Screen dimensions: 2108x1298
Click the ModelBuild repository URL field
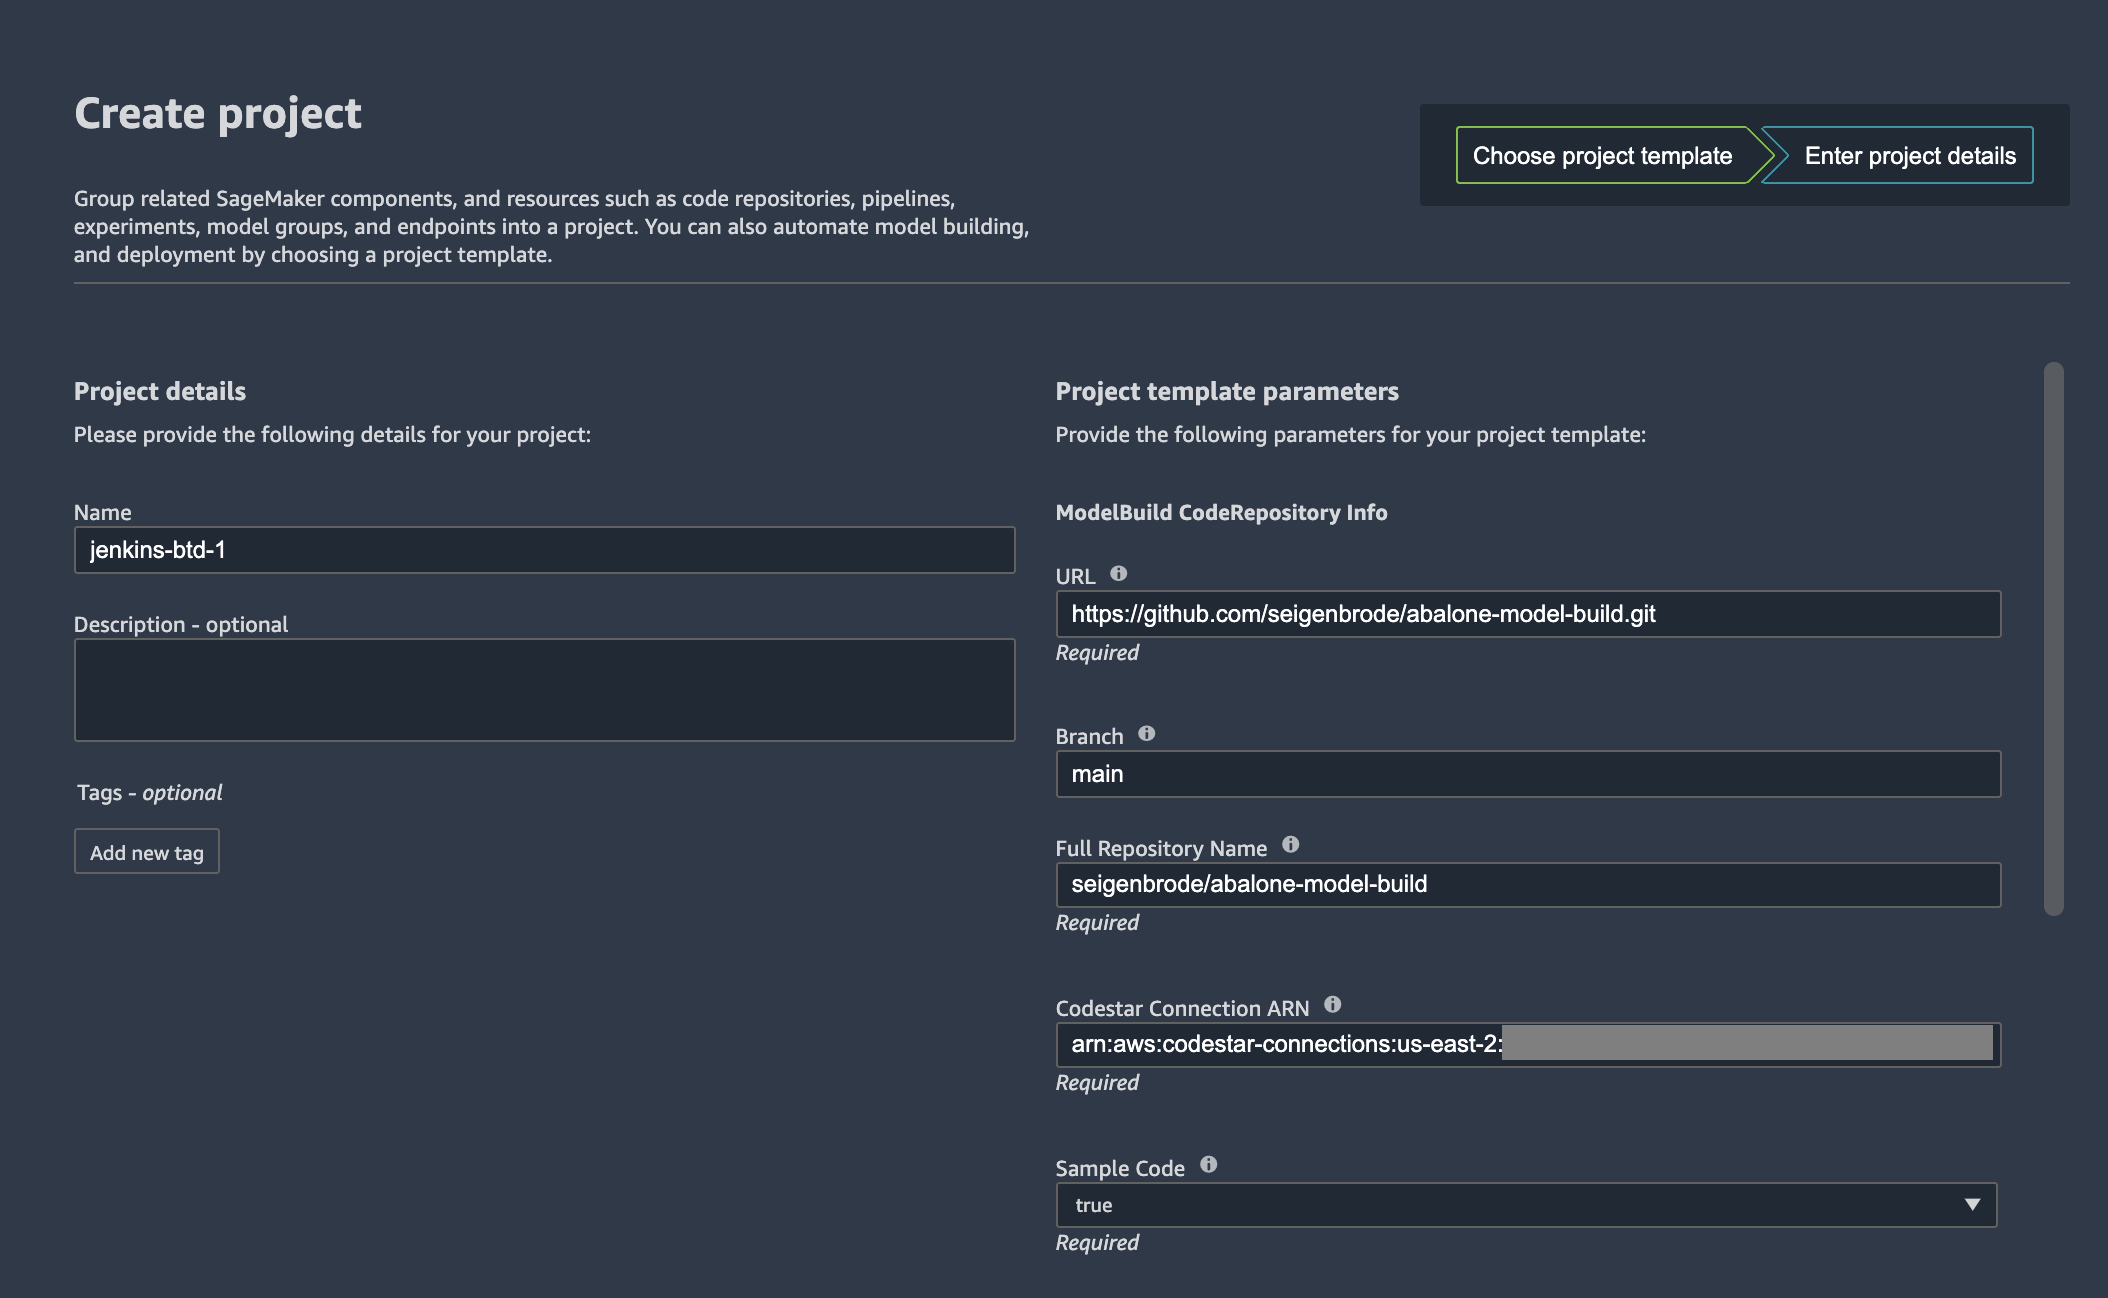coord(1527,614)
